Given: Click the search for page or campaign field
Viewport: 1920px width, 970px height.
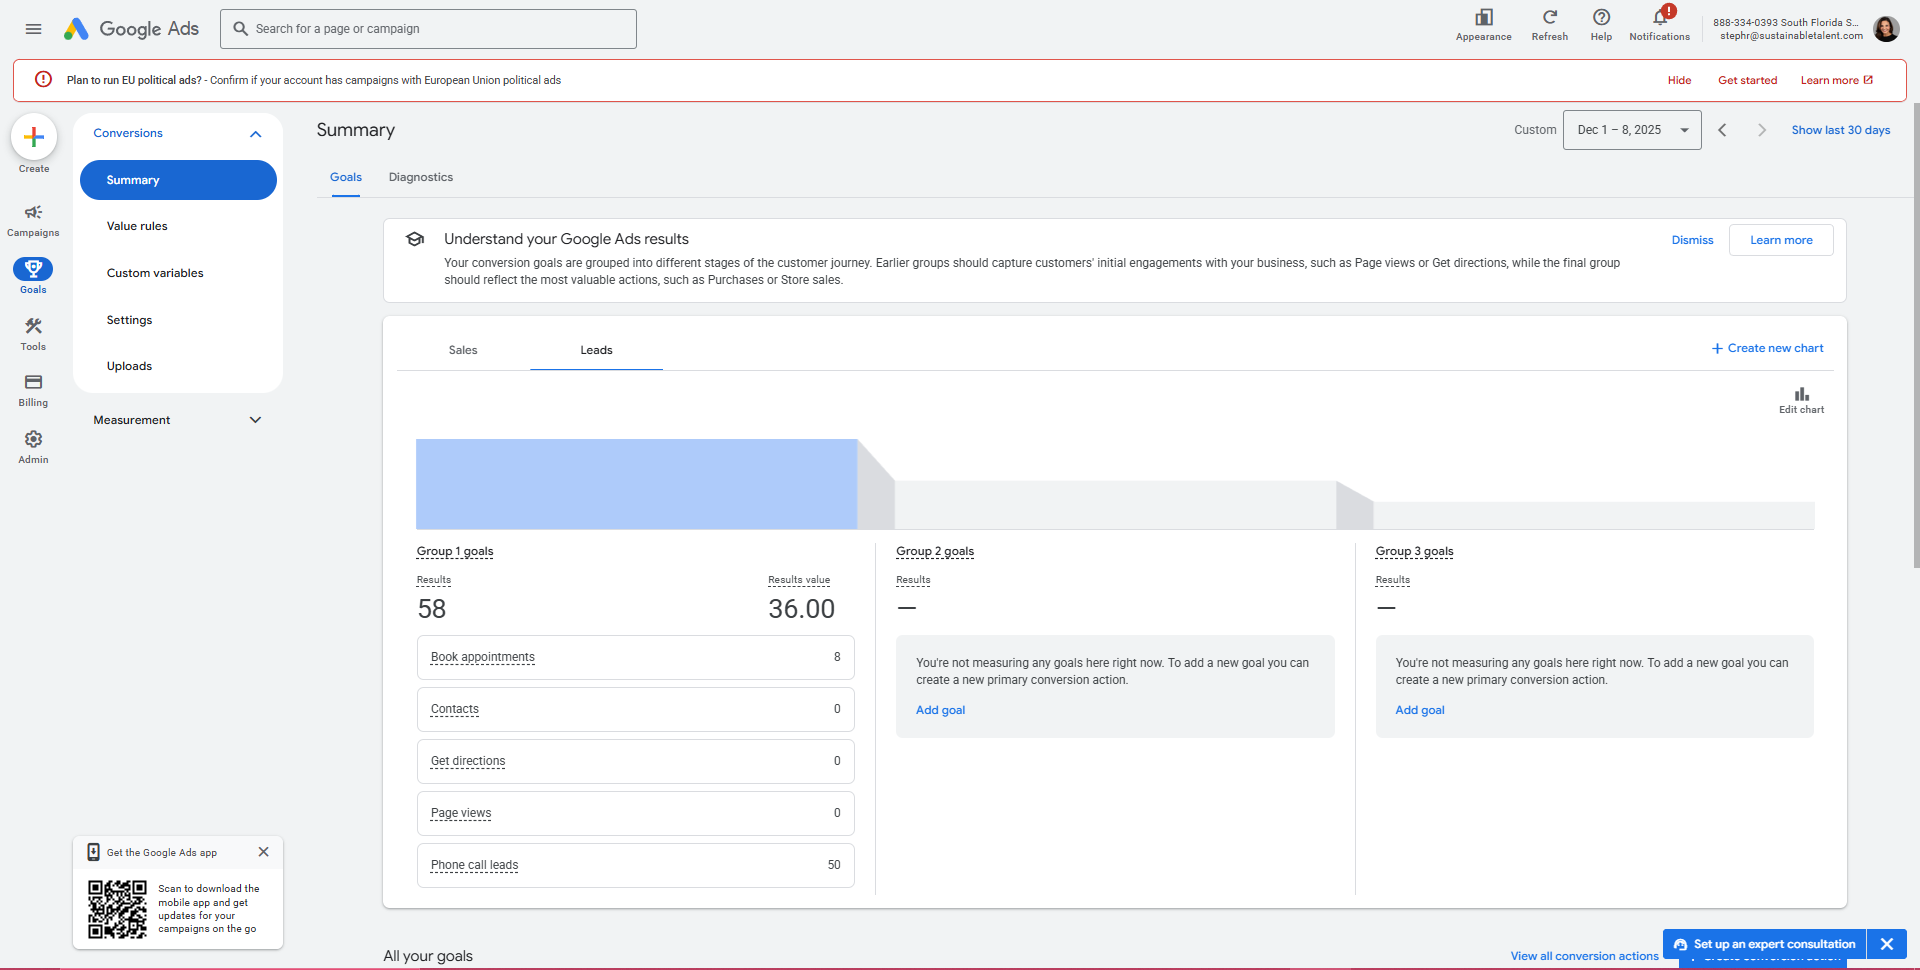Looking at the screenshot, I should tap(428, 29).
